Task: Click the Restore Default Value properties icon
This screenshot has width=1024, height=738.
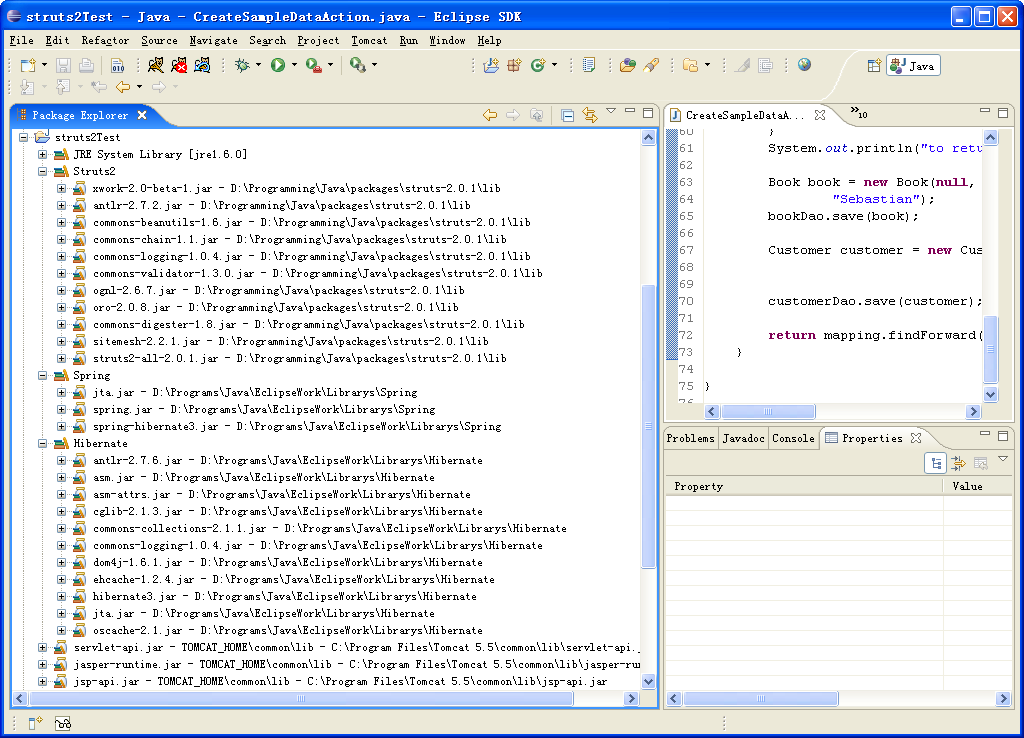Action: (x=980, y=463)
